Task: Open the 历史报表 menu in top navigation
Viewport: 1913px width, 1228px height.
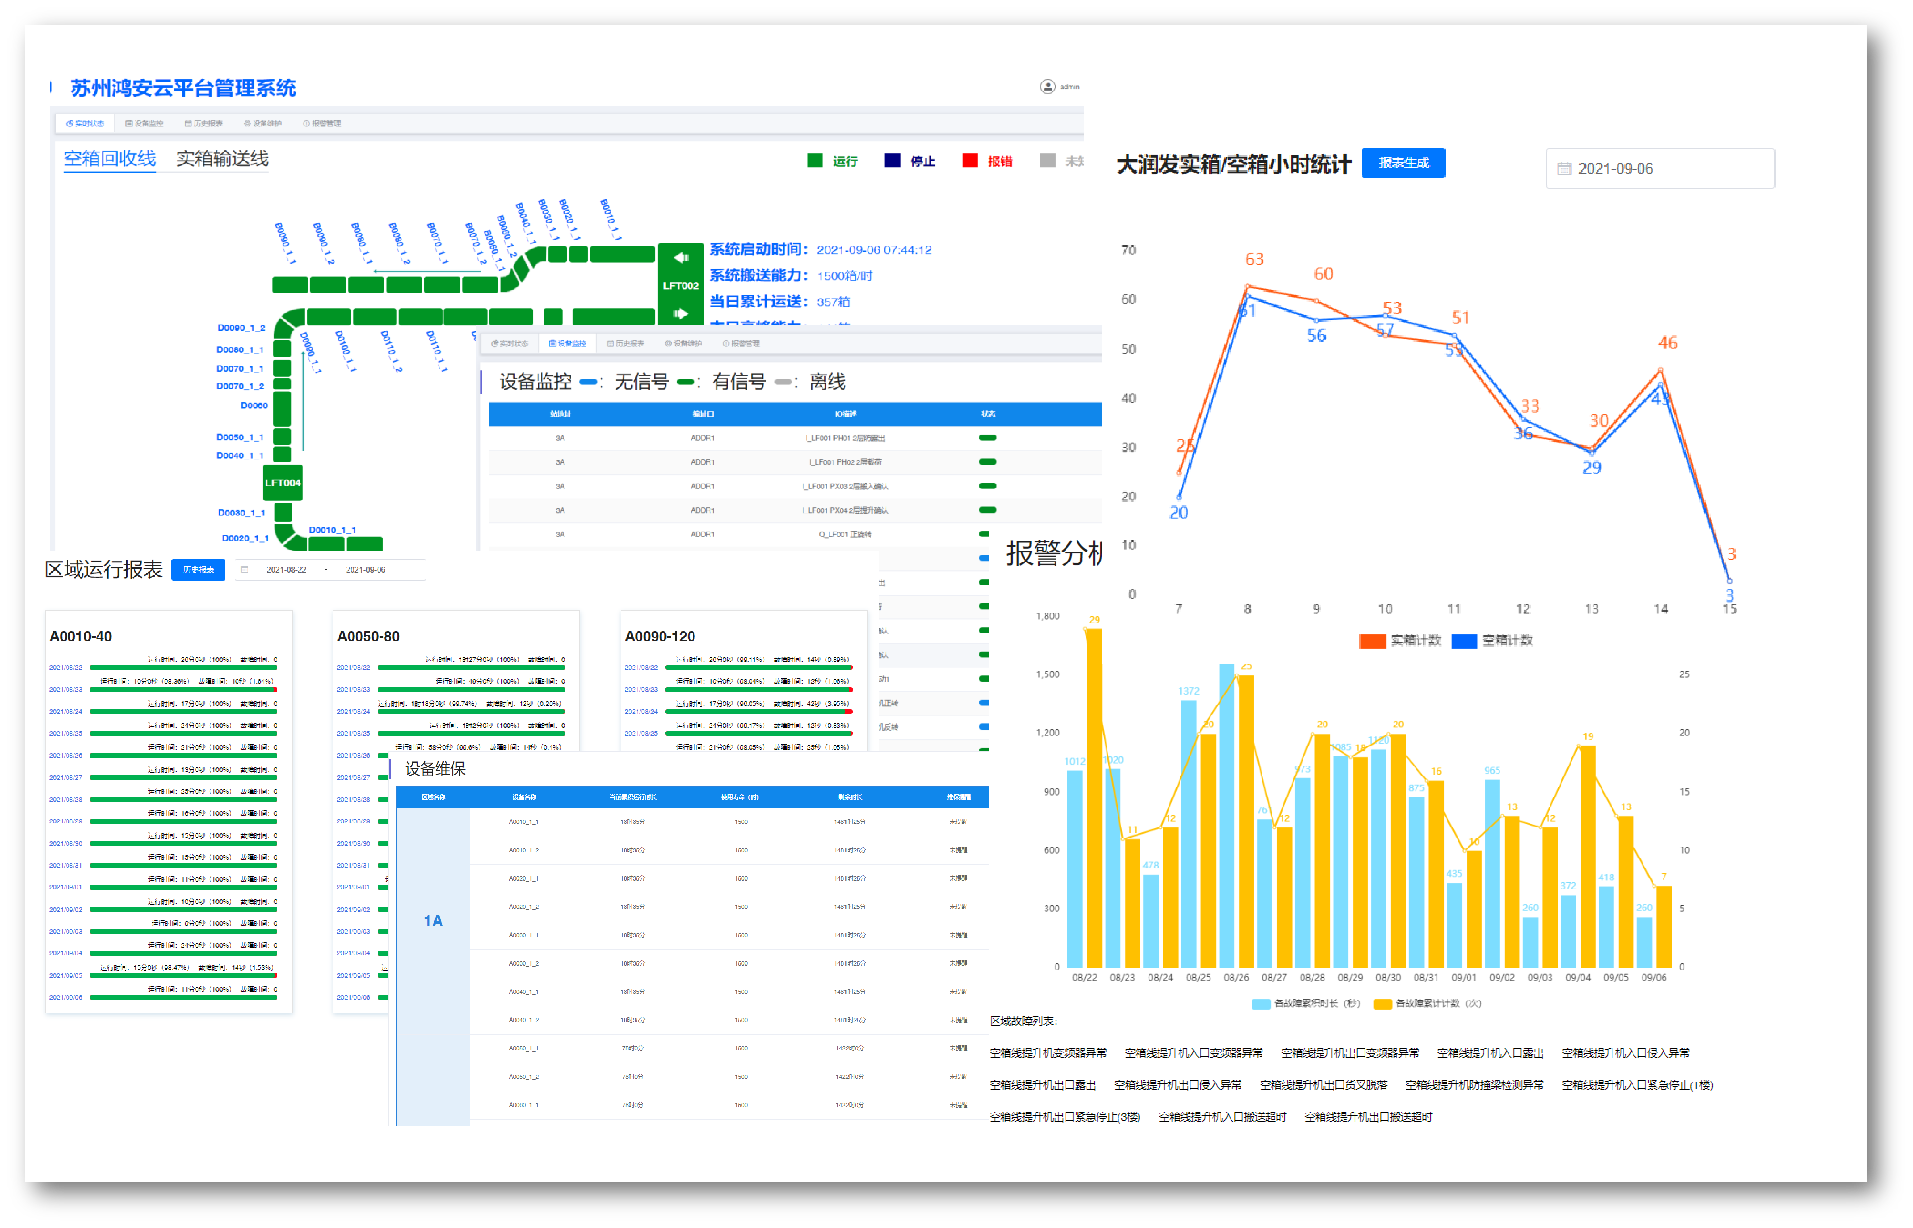Action: pos(204,123)
